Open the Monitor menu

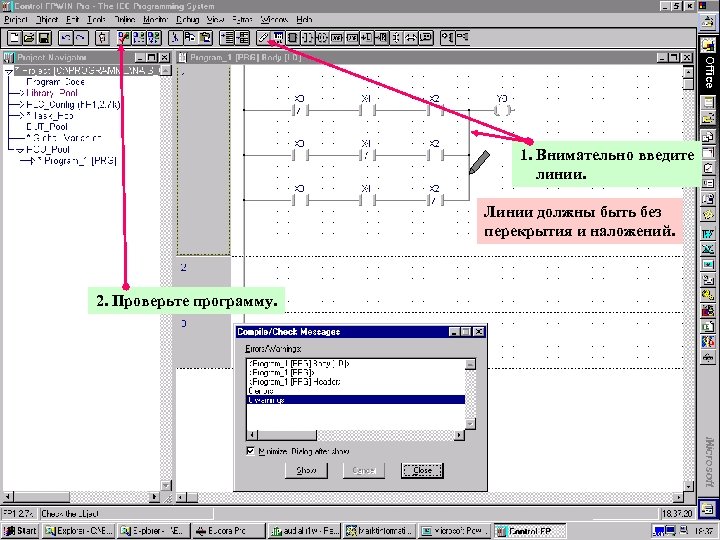[156, 19]
